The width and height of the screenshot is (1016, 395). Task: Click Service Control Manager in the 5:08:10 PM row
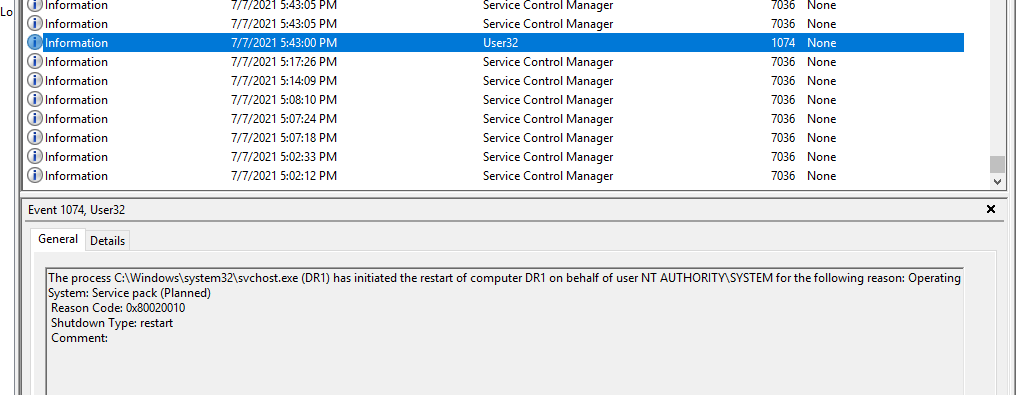(x=548, y=100)
